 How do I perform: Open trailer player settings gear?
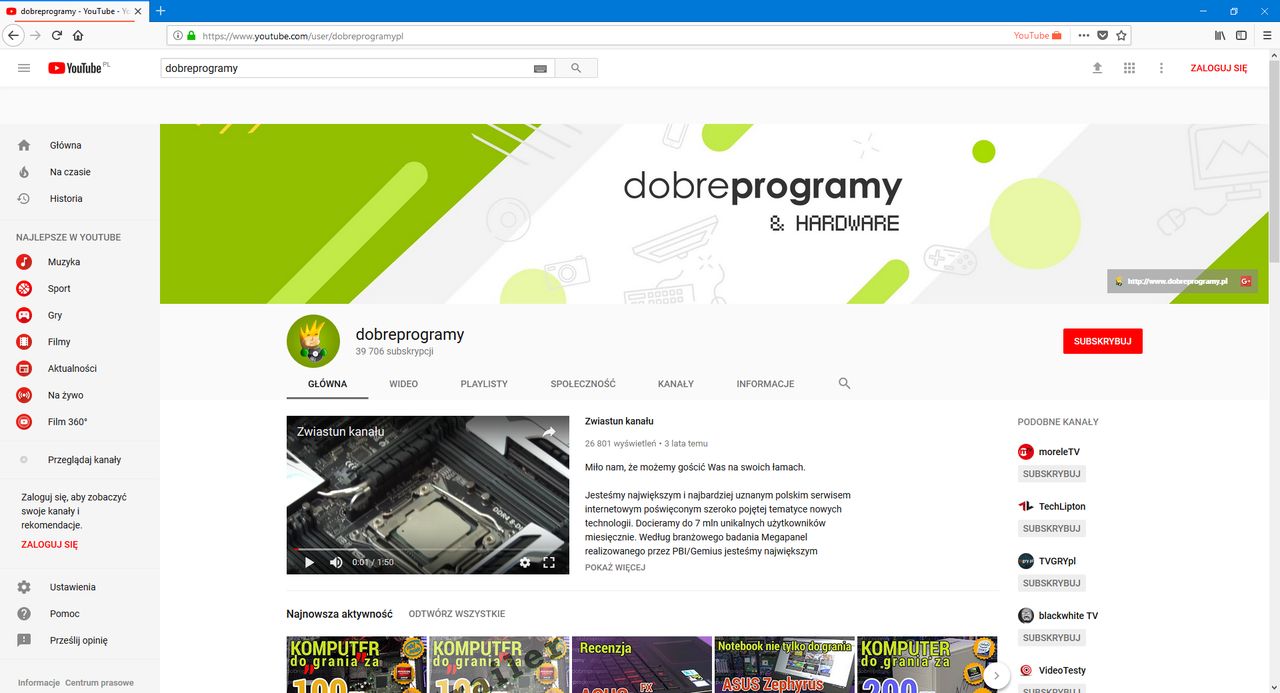coord(525,562)
